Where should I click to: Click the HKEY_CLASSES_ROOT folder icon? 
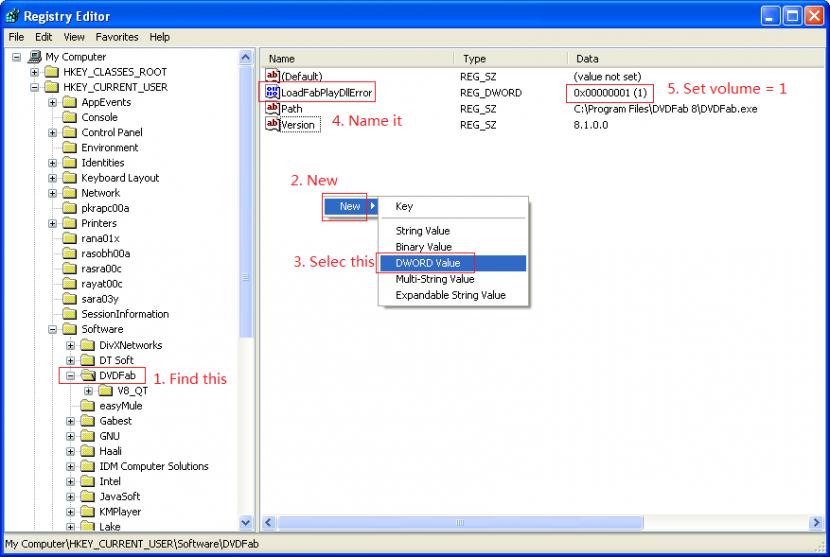pyautogui.click(x=52, y=72)
